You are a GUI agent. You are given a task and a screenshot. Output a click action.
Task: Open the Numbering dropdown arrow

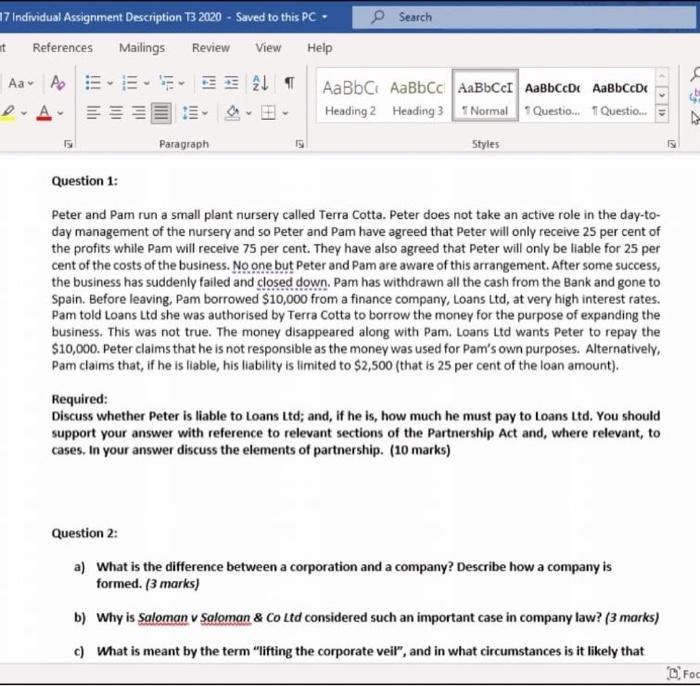[146, 83]
